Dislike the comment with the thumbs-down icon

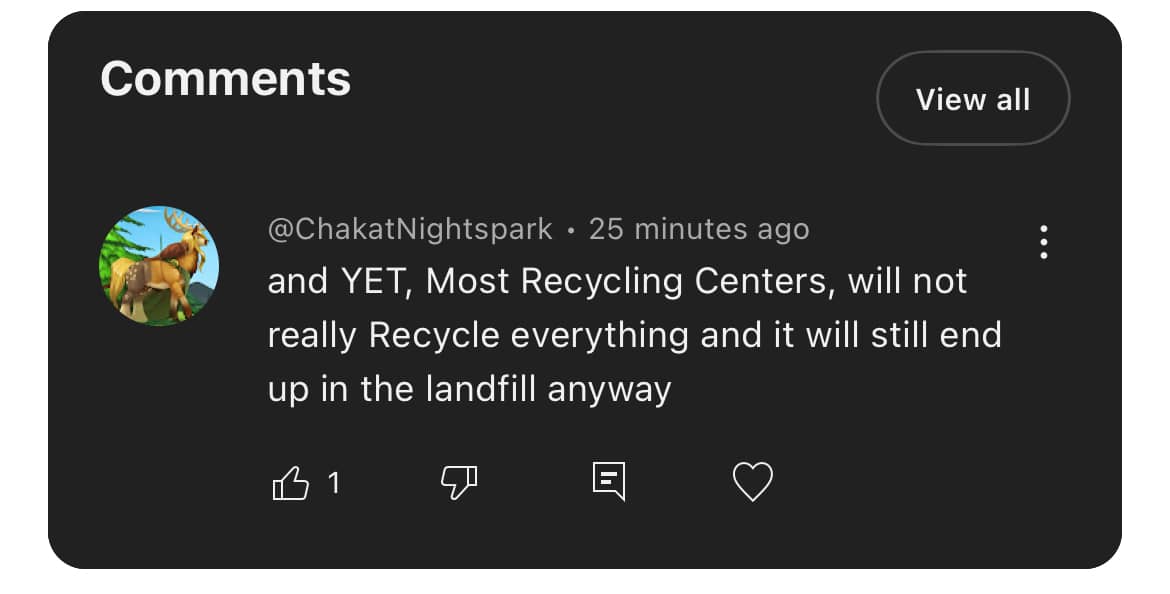pos(459,484)
